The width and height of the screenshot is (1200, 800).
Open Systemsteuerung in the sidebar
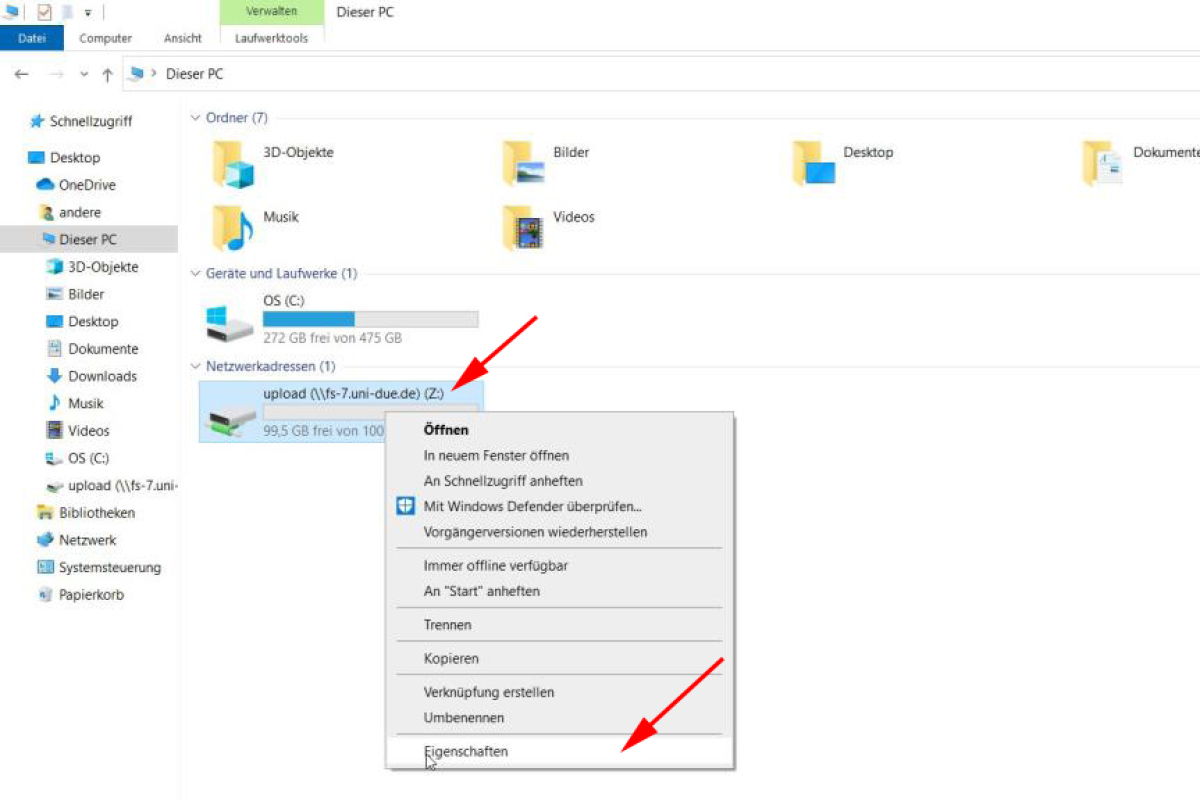[109, 567]
